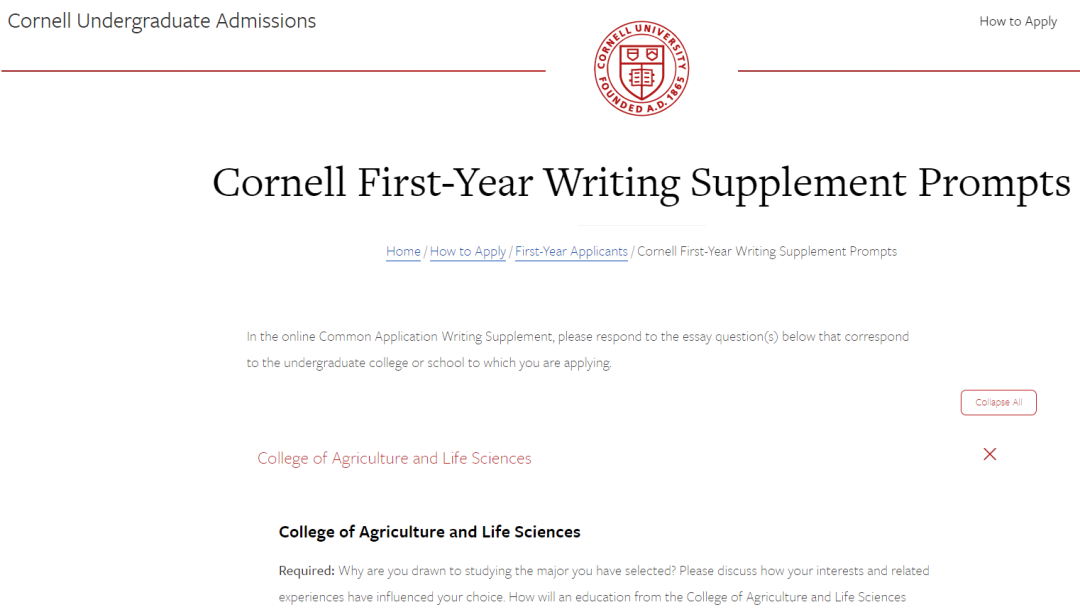Click the red divider line right of seal
This screenshot has width=1080, height=612.
pos(908,70)
